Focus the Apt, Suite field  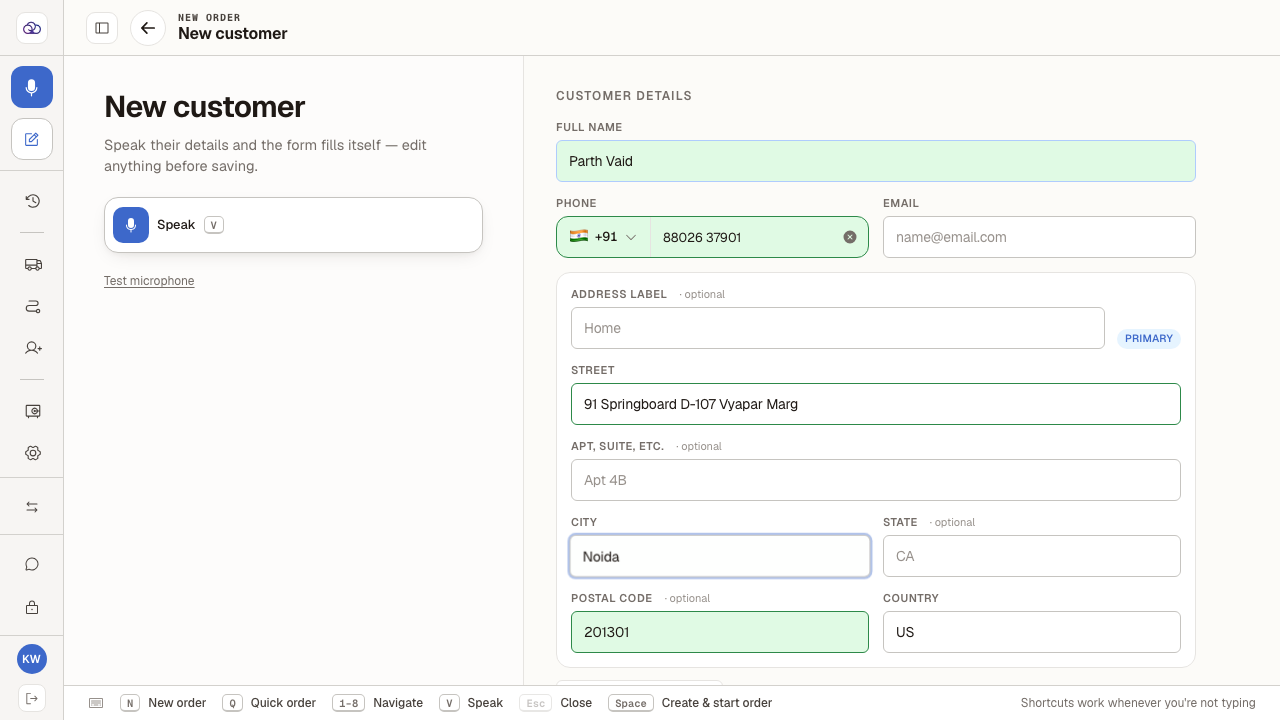(876, 480)
